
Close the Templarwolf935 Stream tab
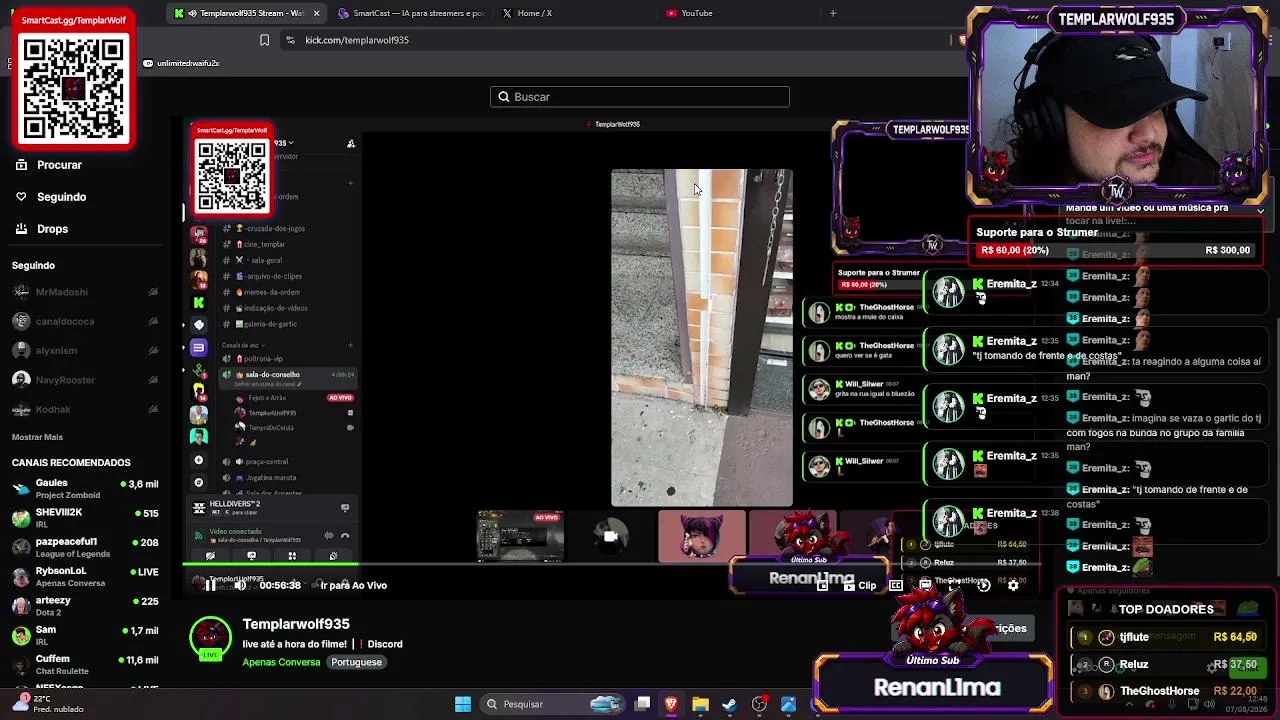tap(317, 13)
